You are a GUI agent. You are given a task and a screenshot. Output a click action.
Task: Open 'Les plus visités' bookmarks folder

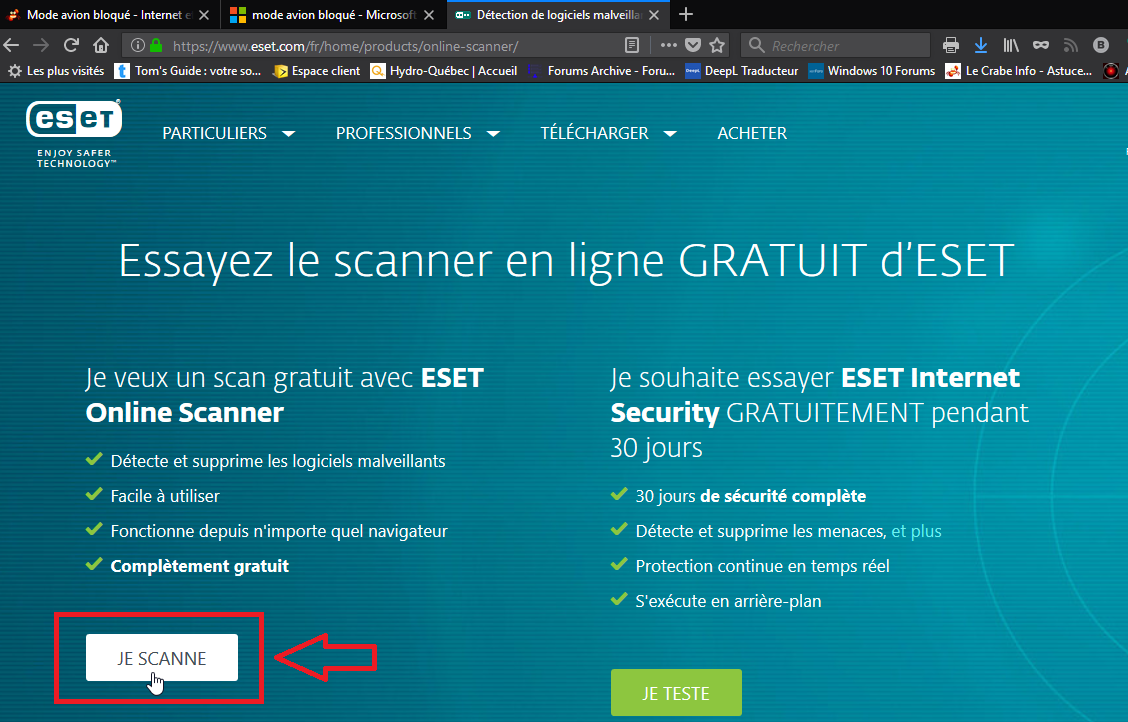click(56, 70)
